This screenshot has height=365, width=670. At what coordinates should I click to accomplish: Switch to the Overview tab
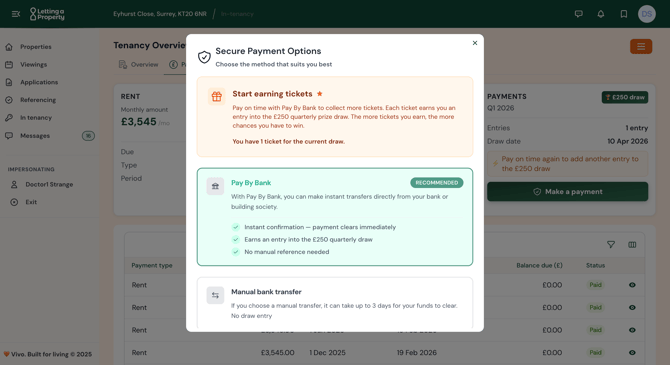(x=138, y=65)
